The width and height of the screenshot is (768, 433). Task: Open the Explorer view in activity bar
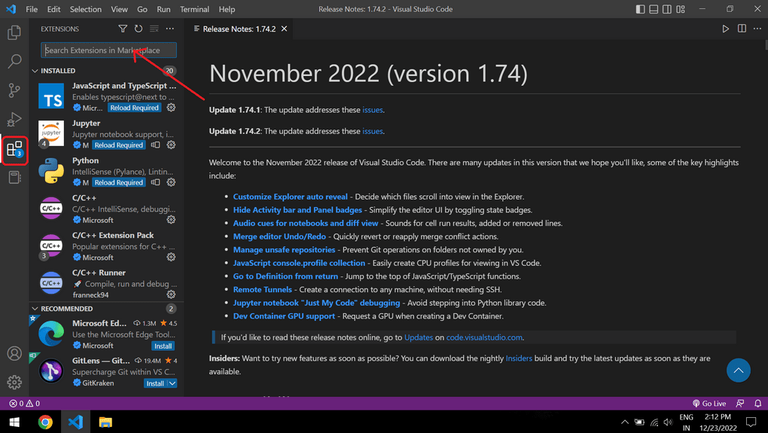(14, 32)
